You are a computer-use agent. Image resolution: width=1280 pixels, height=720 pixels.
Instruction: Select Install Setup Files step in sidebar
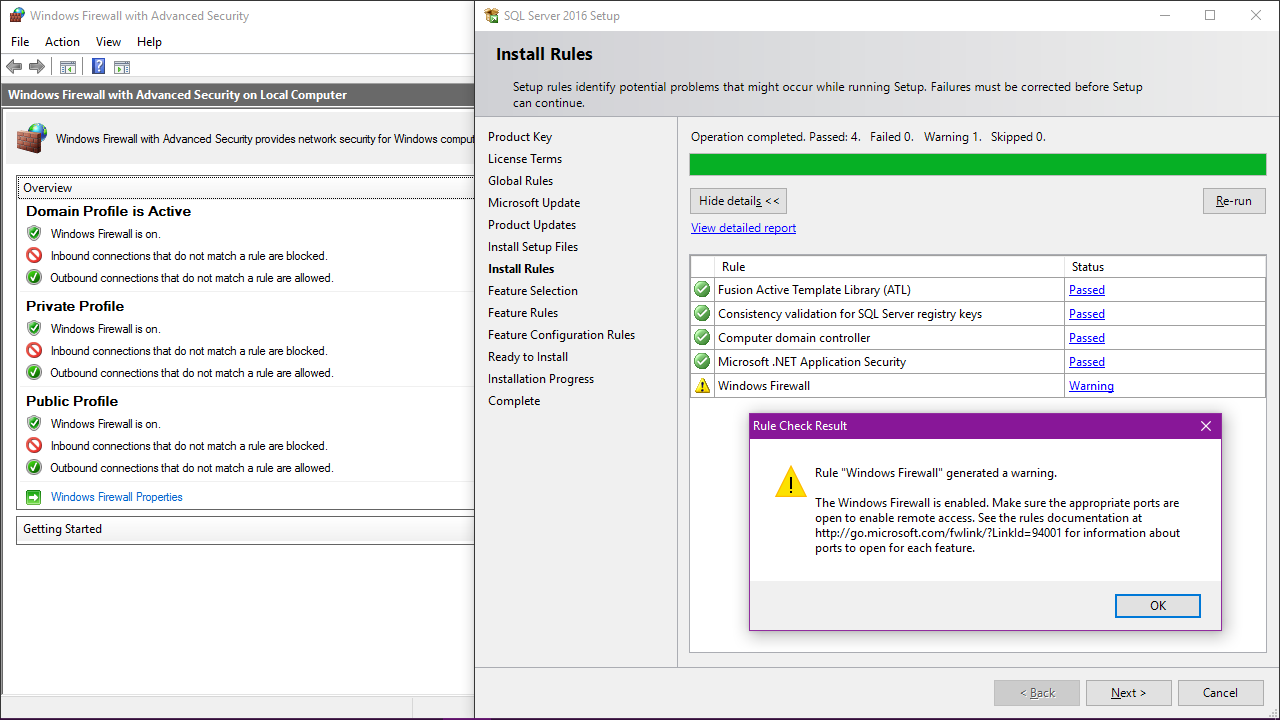click(x=533, y=247)
